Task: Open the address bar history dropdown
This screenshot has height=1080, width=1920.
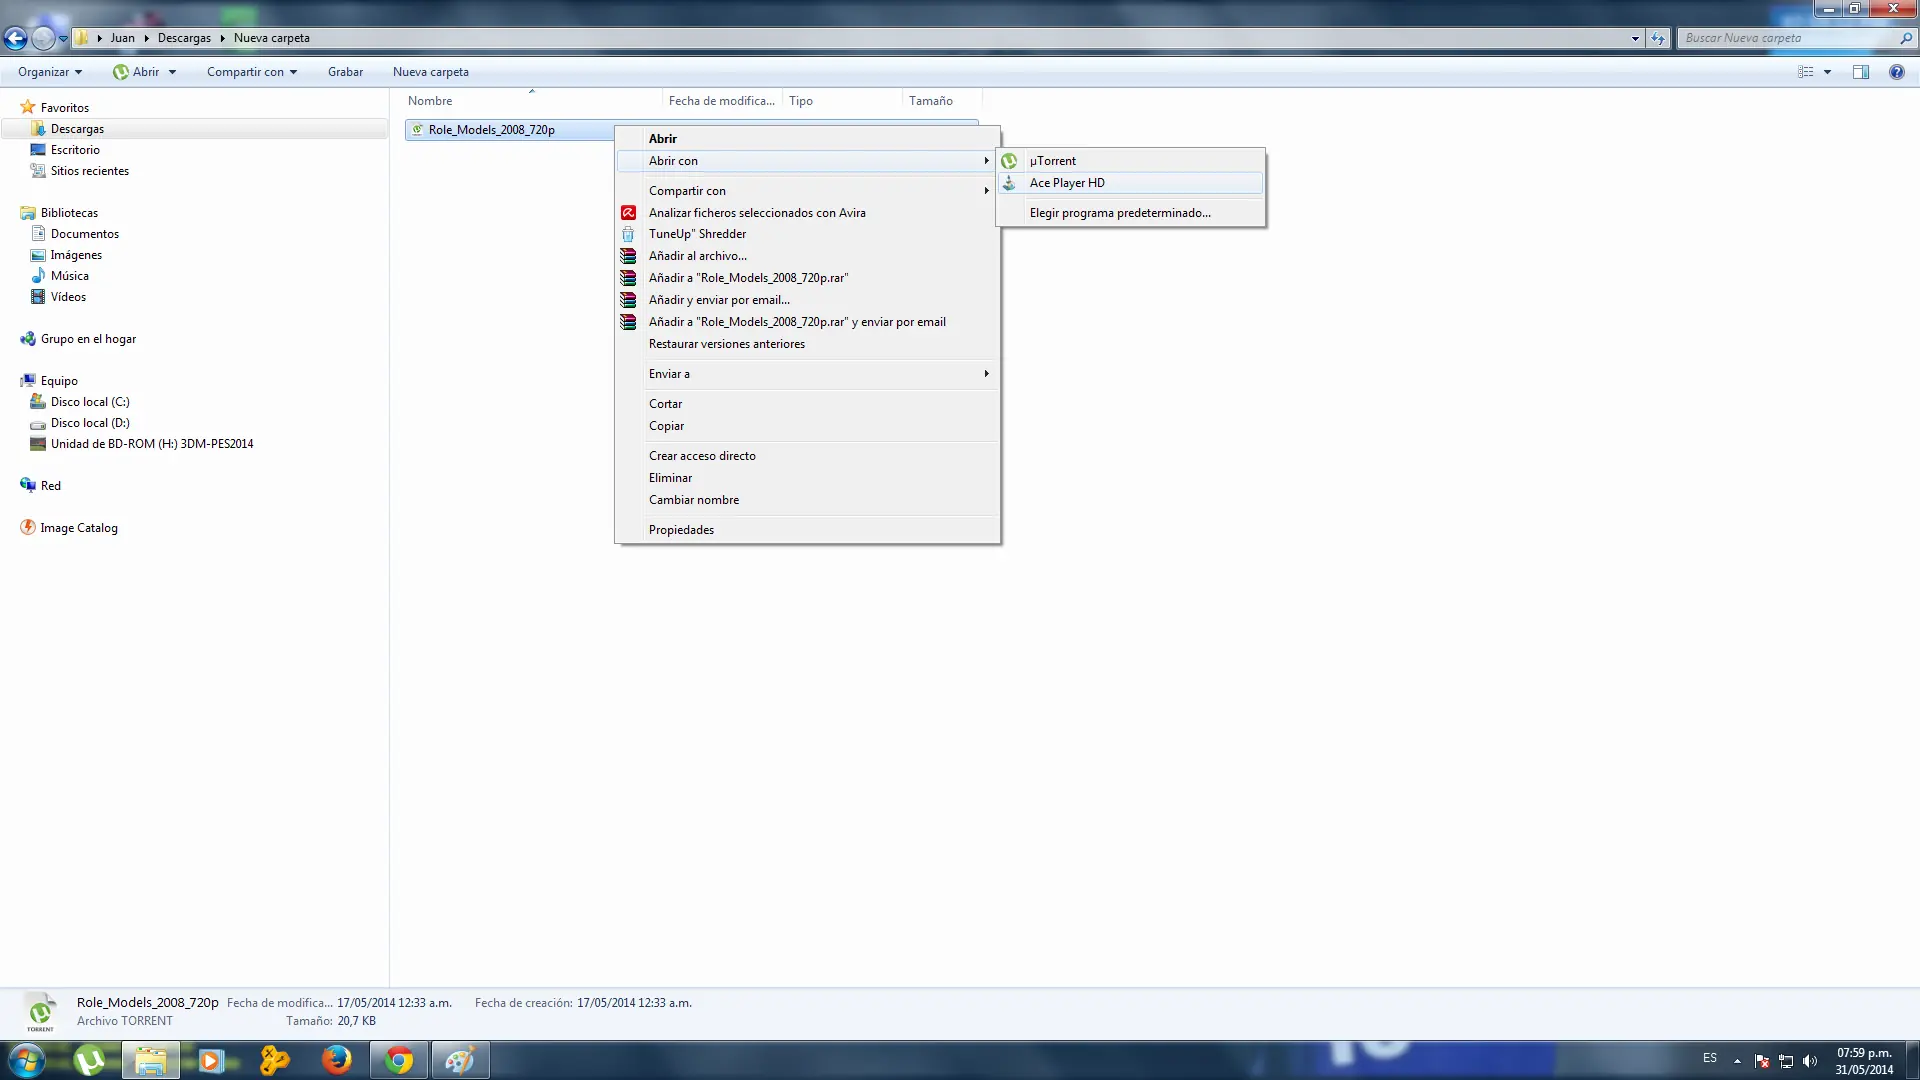Action: 1635,38
